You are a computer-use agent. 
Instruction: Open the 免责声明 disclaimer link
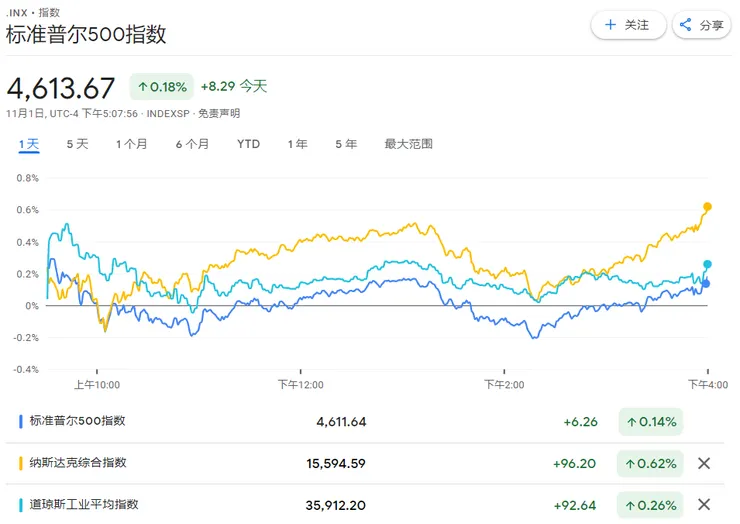[x=219, y=113]
